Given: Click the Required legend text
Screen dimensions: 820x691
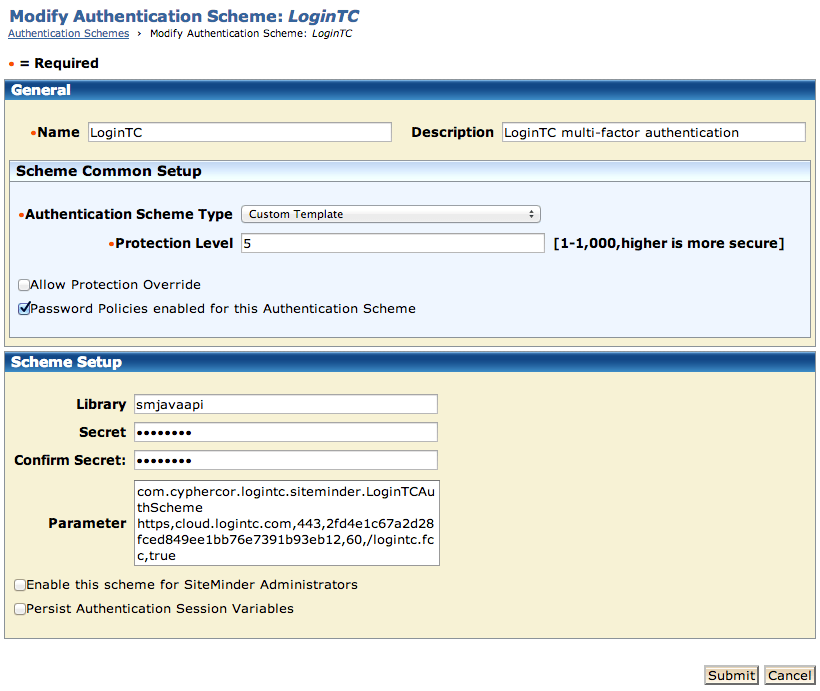Looking at the screenshot, I should (x=59, y=63).
